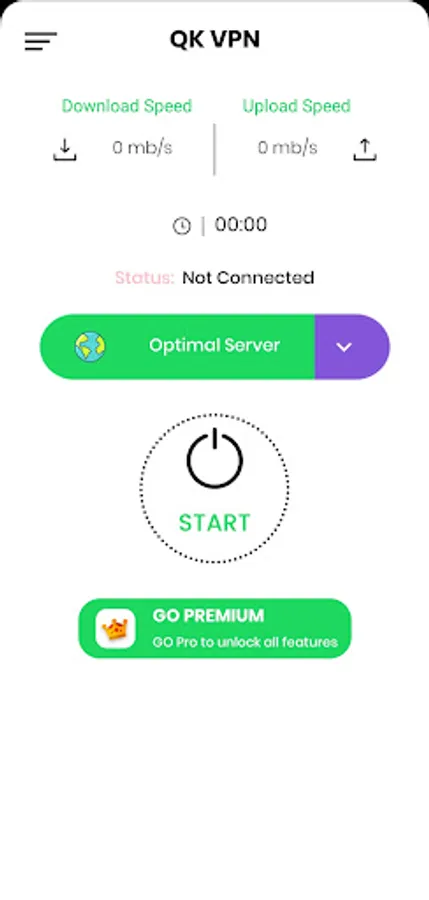Click the upload 0 mb/s value
This screenshot has height=900, width=429.
(x=287, y=148)
